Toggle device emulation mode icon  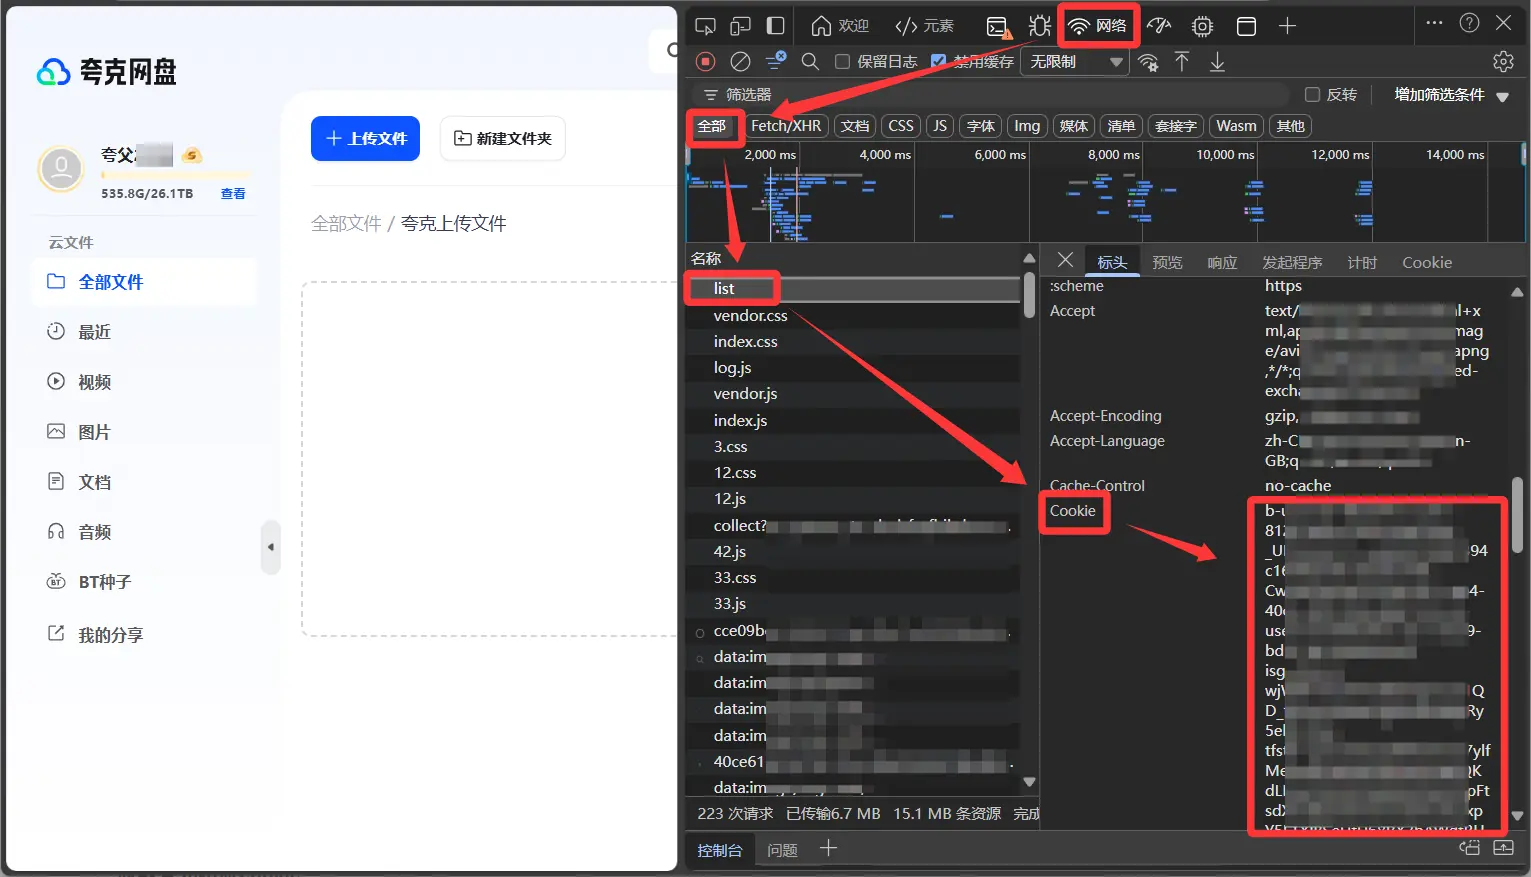740,26
